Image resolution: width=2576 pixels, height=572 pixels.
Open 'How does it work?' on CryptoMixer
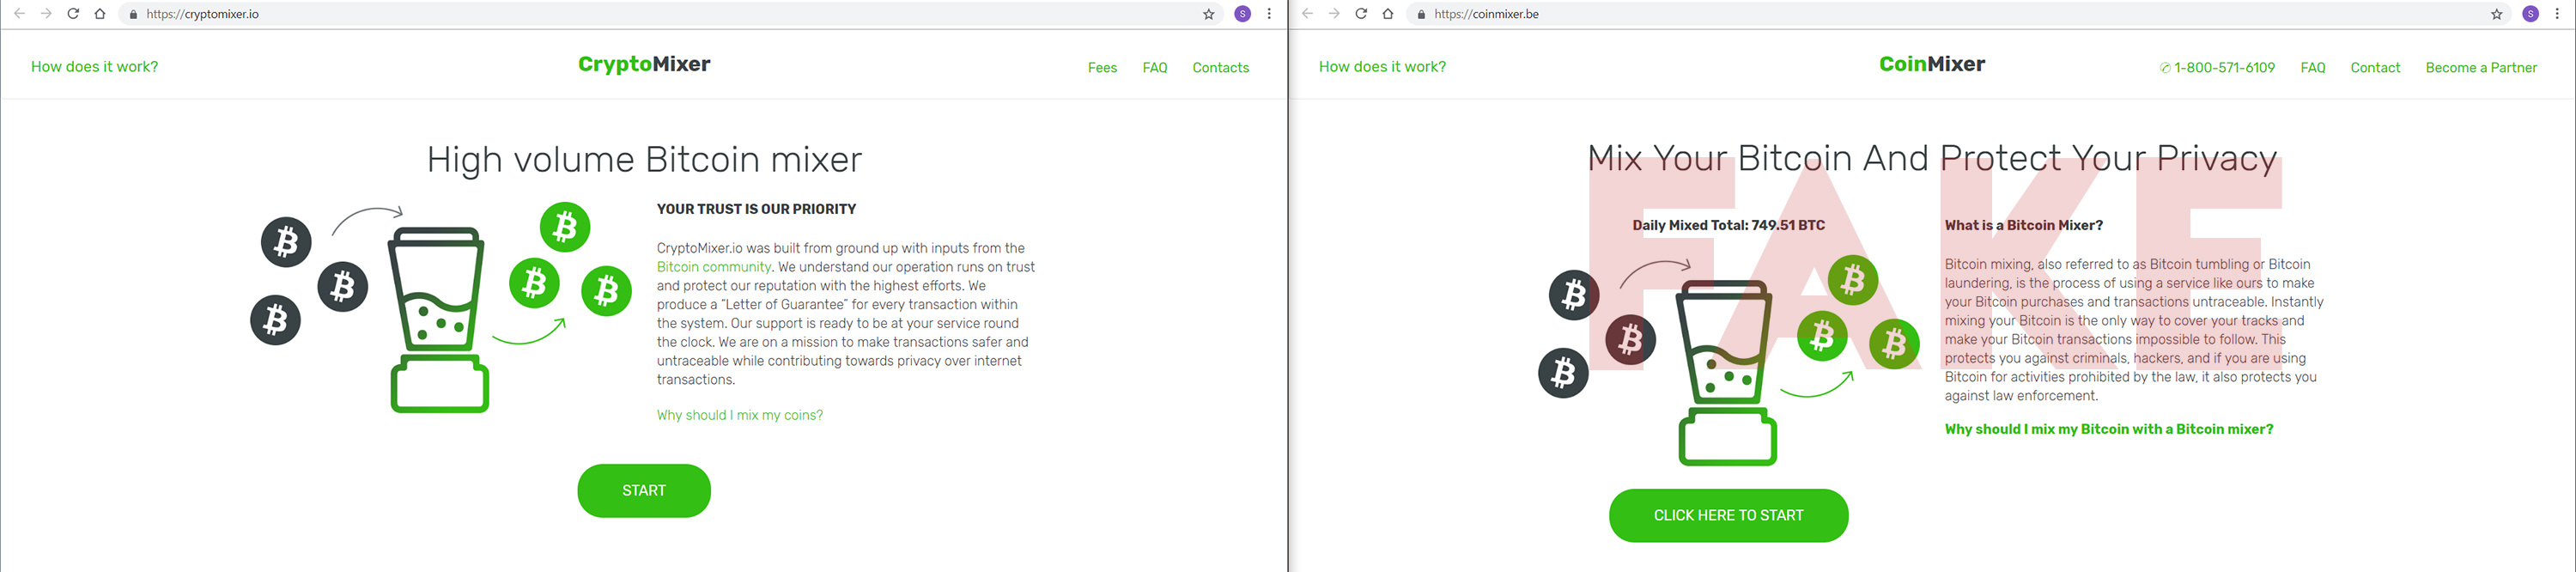(x=94, y=67)
